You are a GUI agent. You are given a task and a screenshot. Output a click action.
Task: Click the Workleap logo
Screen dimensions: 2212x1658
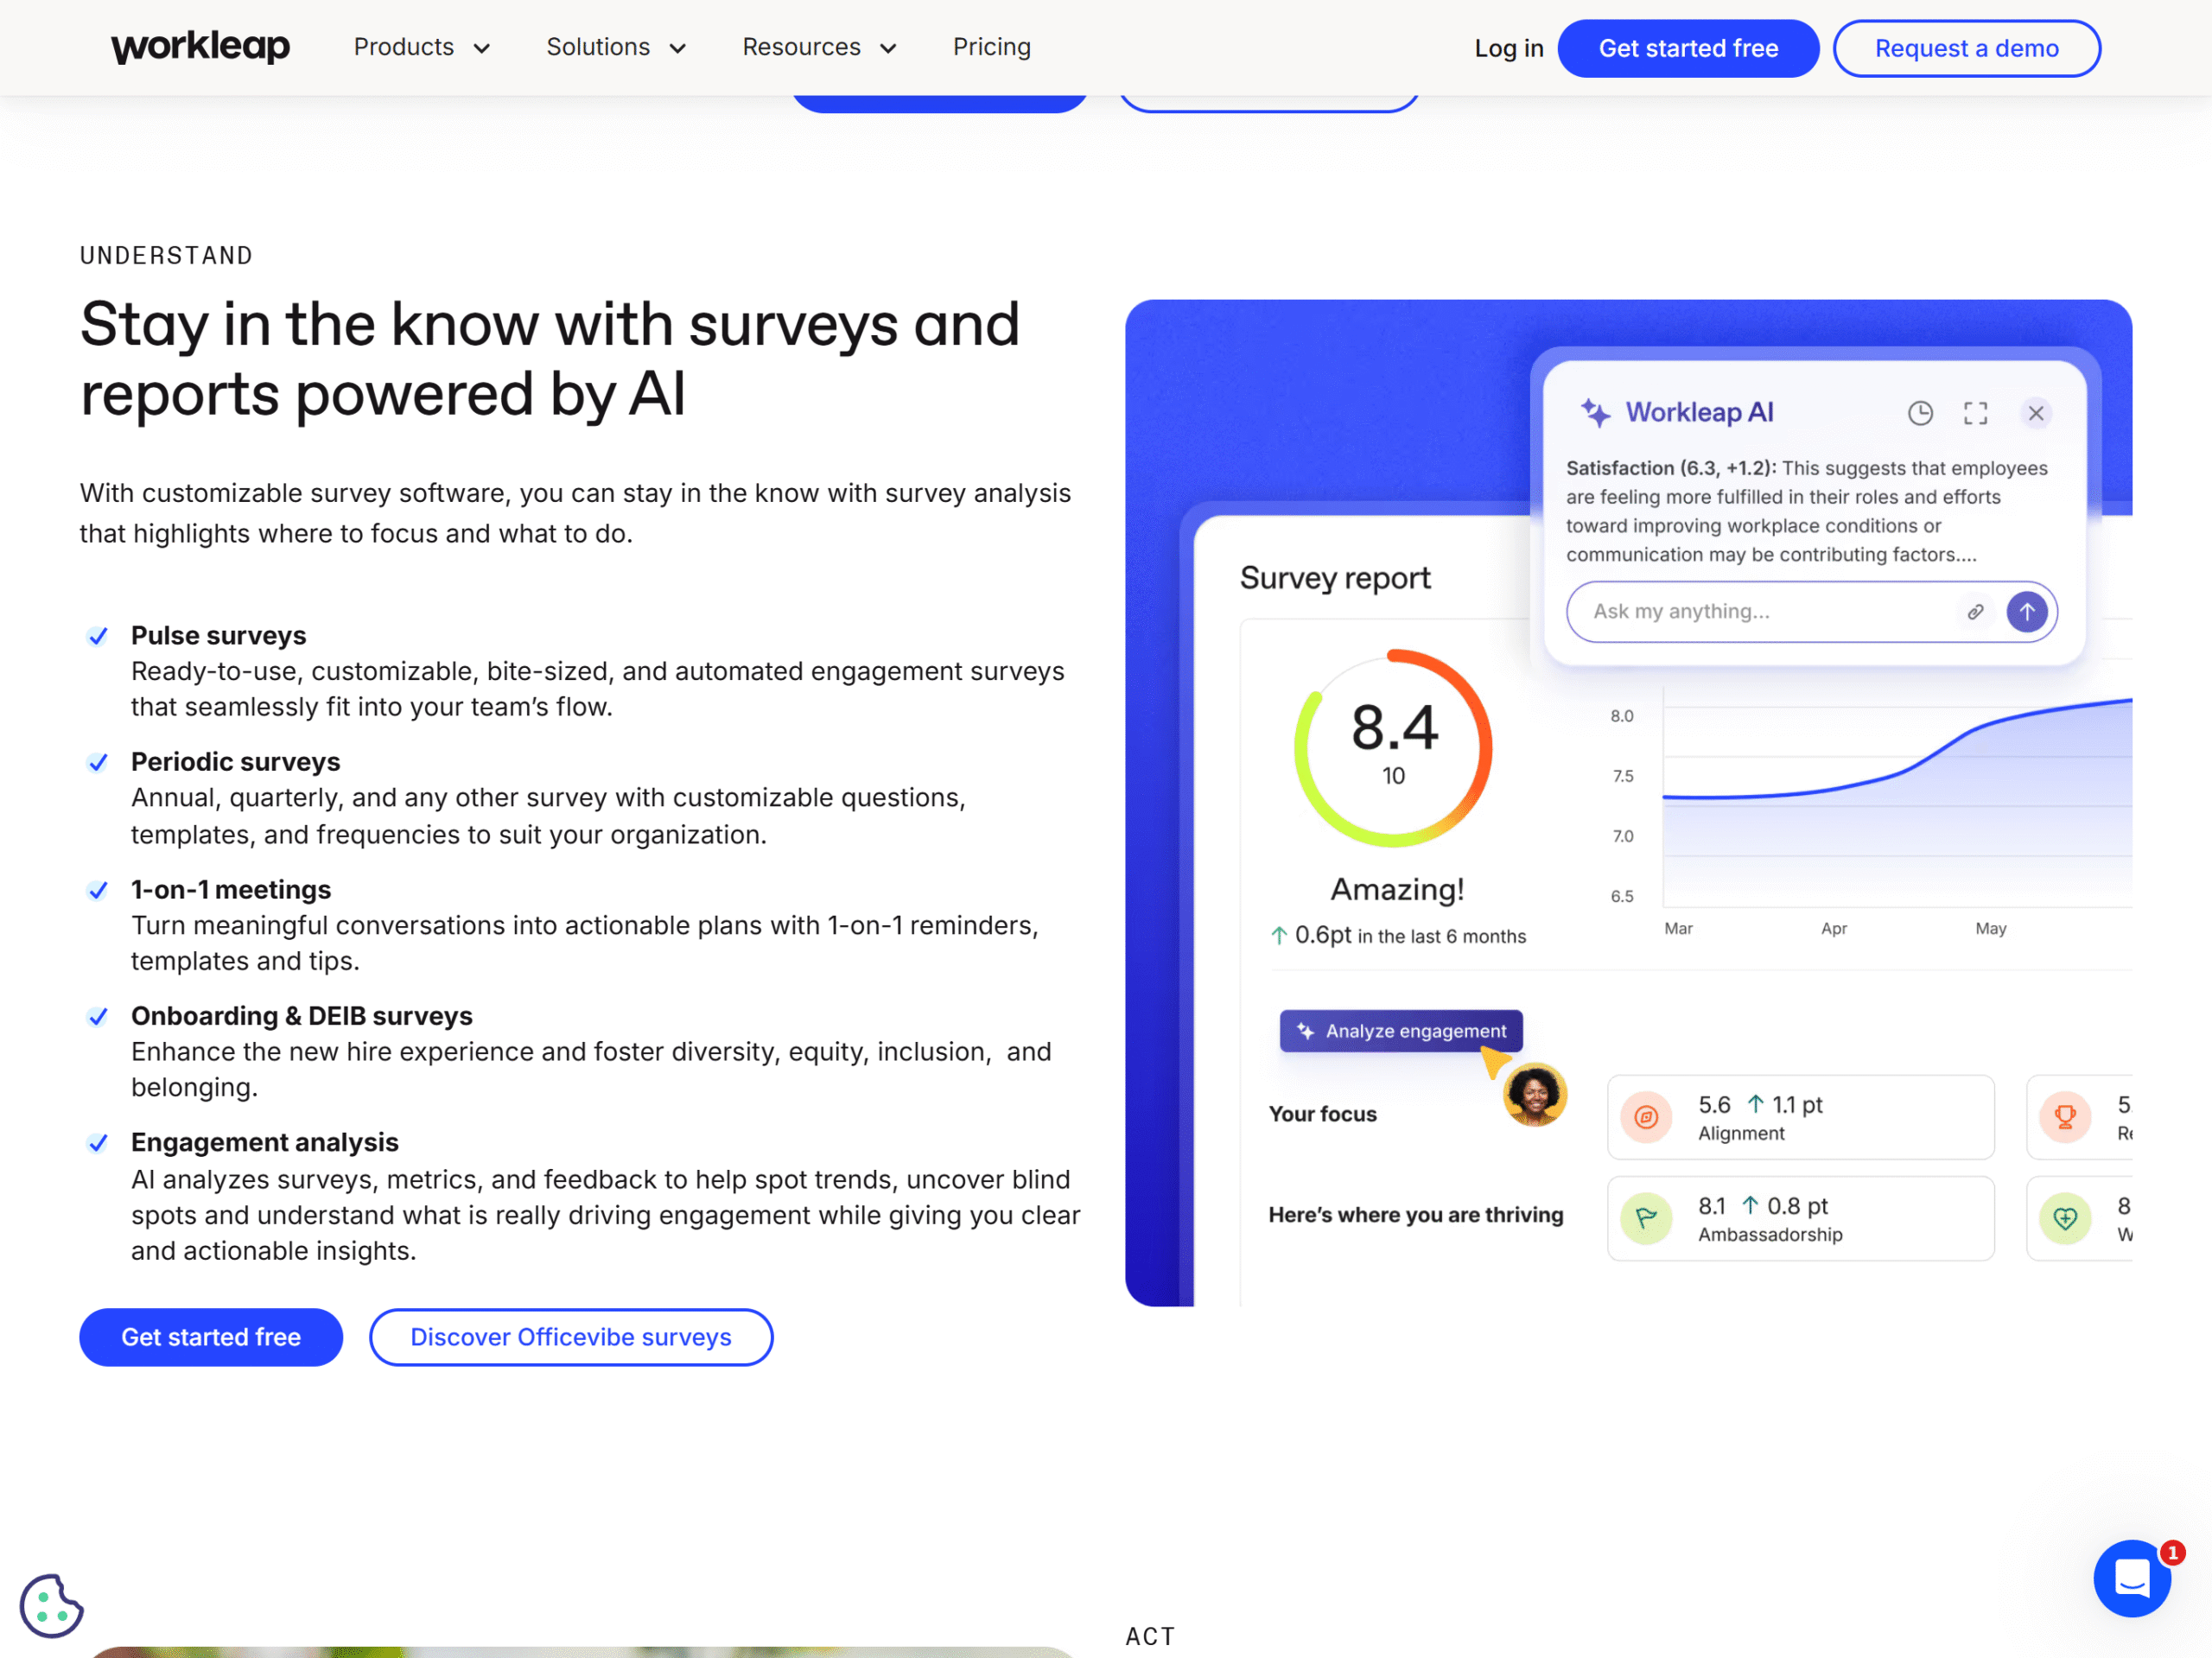[200, 47]
